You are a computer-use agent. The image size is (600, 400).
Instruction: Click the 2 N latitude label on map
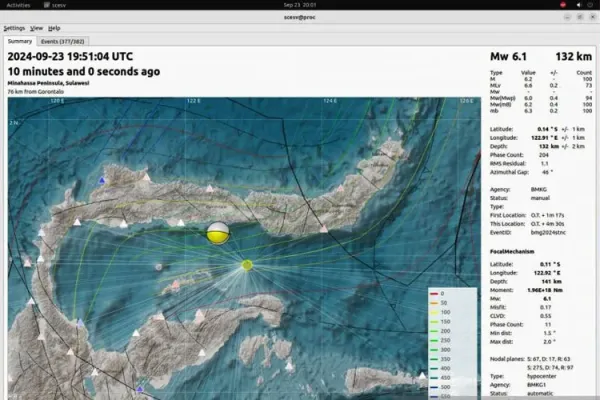(x=14, y=123)
